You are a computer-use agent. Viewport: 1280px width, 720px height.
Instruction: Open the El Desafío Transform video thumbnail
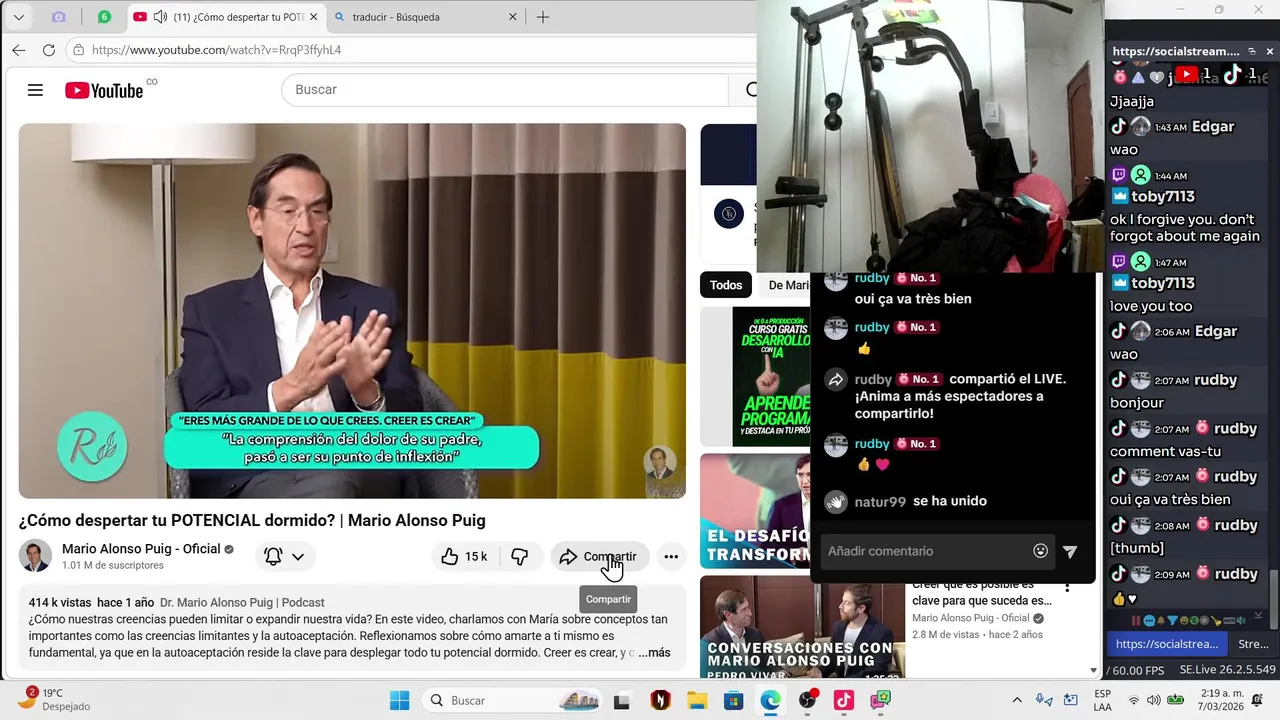(755, 510)
